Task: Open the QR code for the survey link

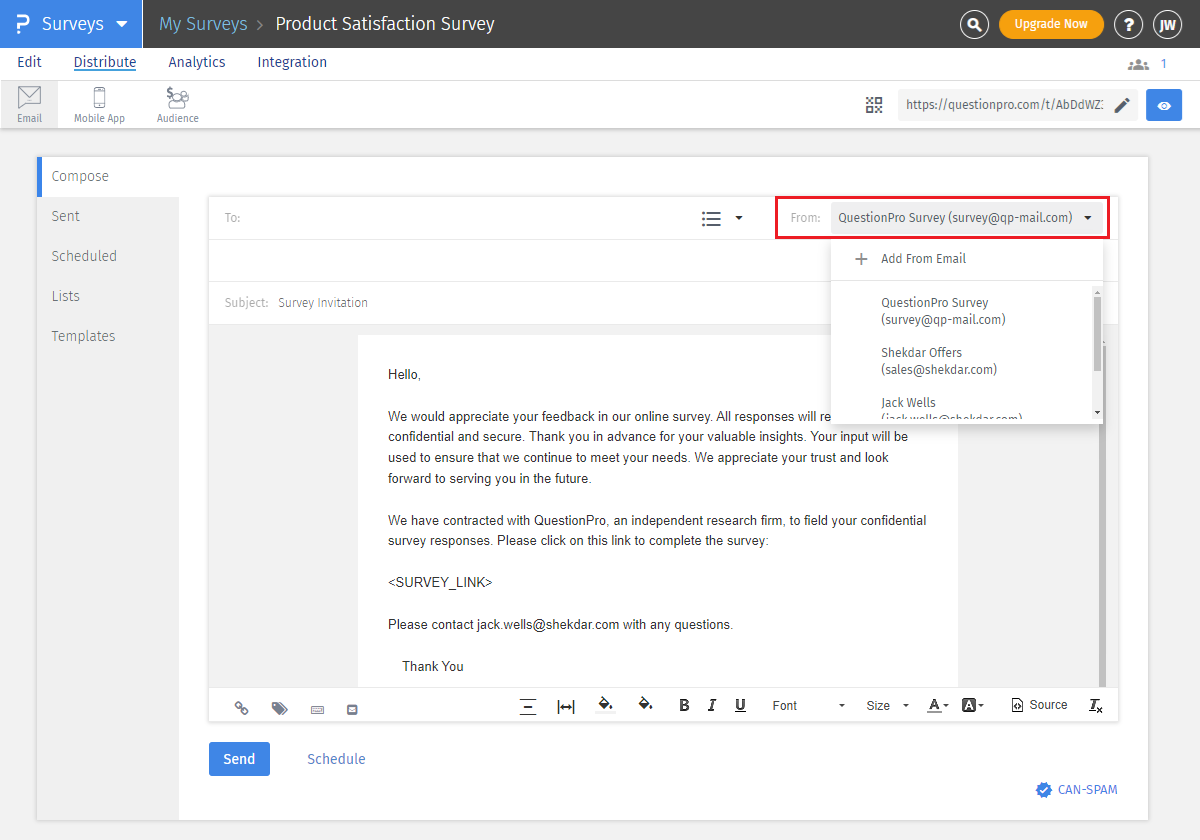Action: pyautogui.click(x=874, y=104)
